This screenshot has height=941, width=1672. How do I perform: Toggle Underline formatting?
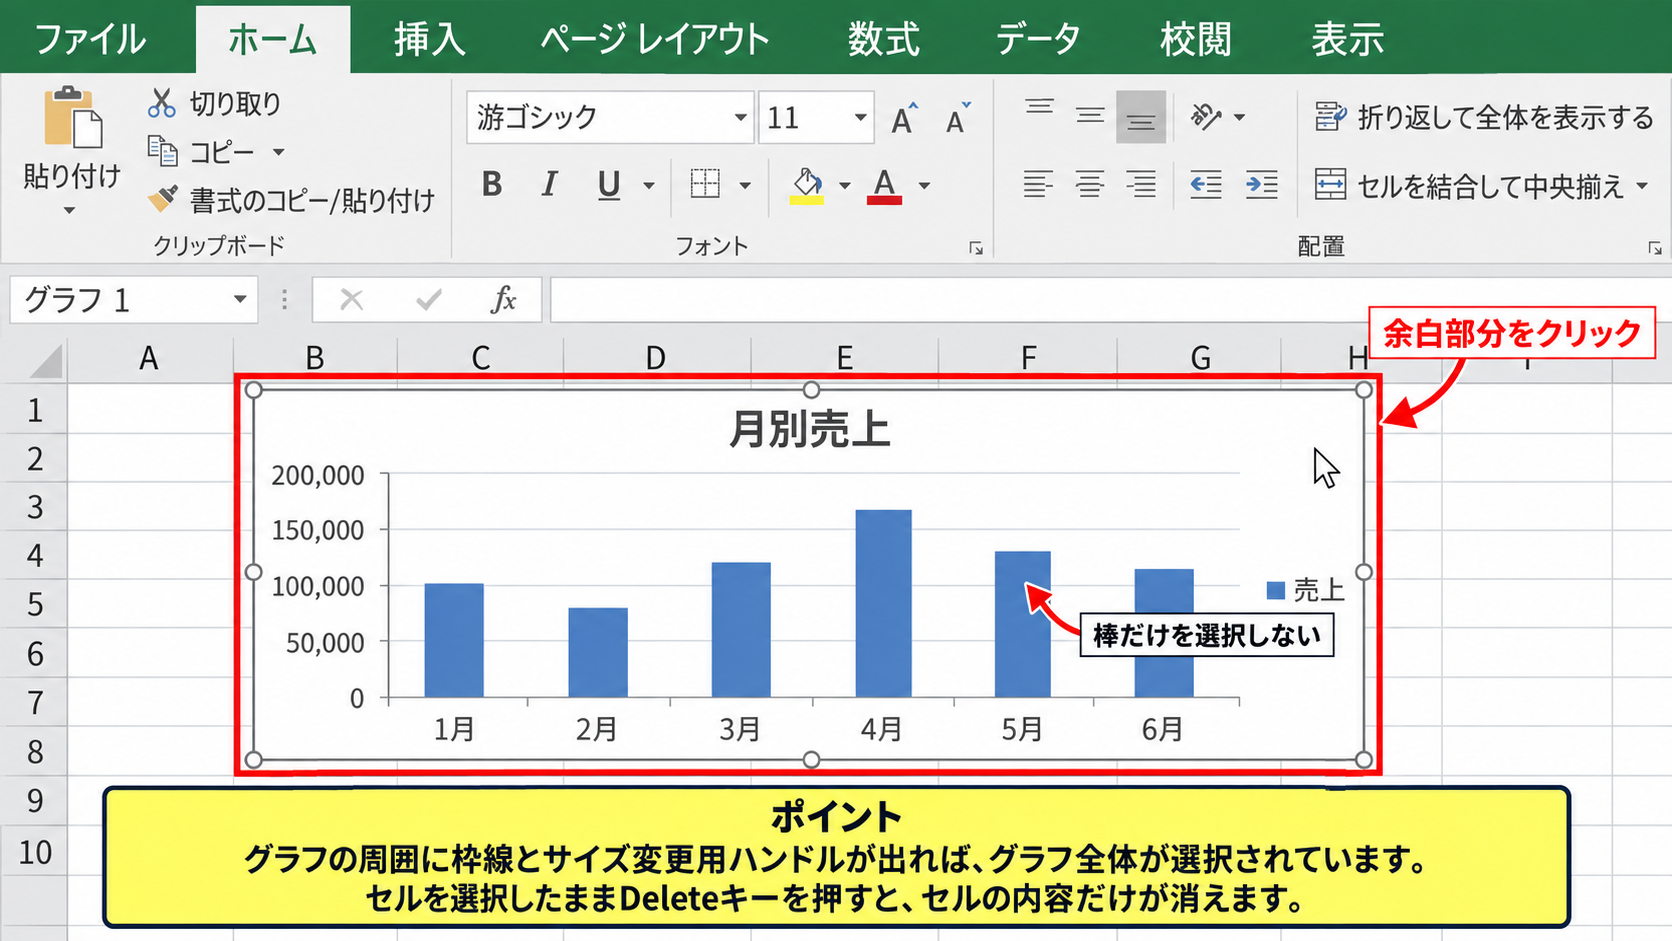coord(608,185)
